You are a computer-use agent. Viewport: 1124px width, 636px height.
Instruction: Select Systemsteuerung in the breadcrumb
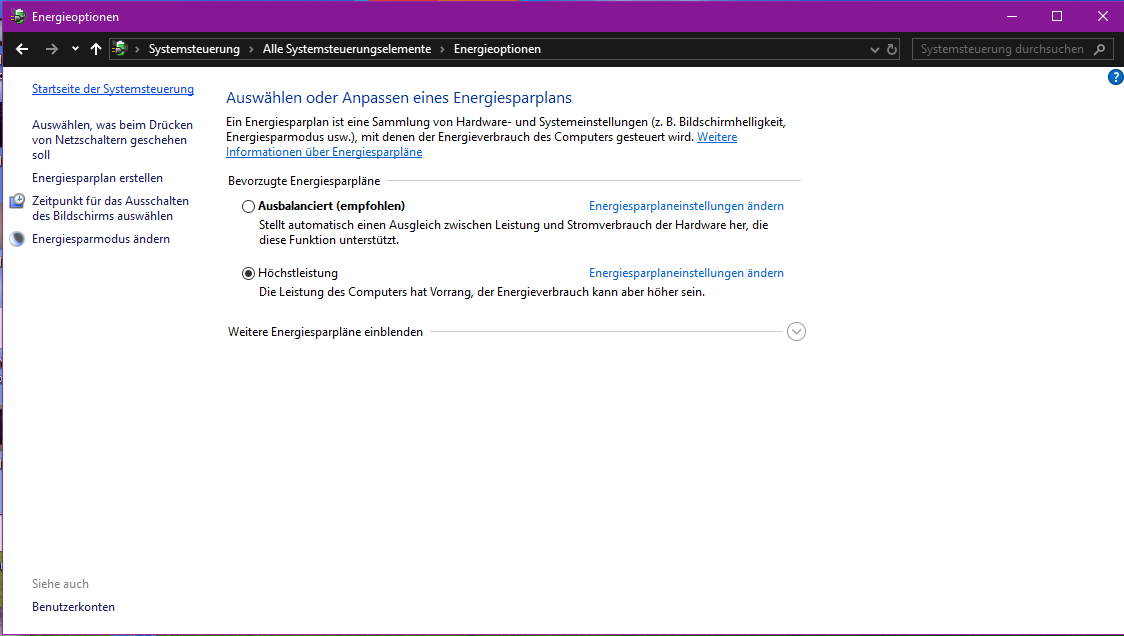194,49
